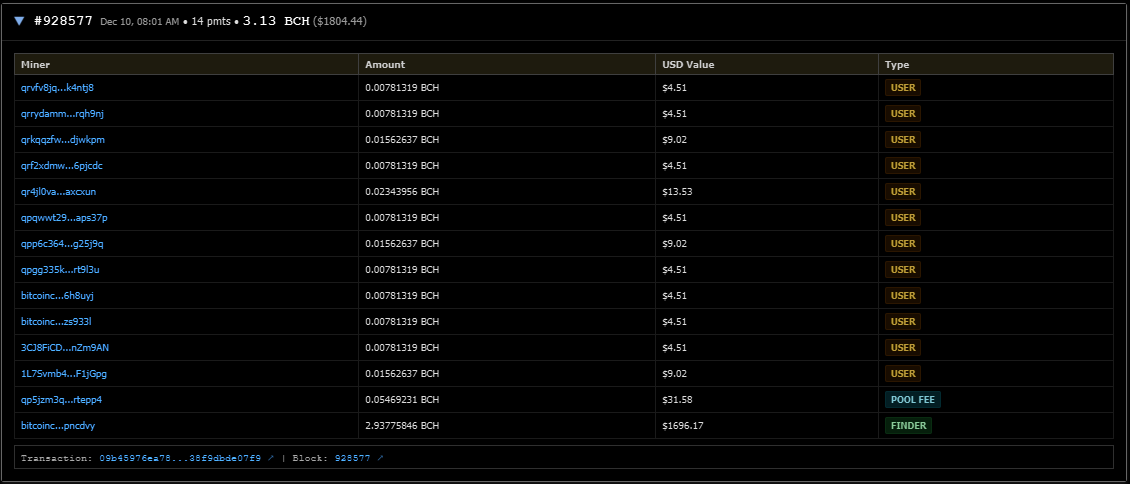
Task: Click USER badge in 3CJ8FiCD...nZm9AN row
Action: pyautogui.click(x=903, y=348)
